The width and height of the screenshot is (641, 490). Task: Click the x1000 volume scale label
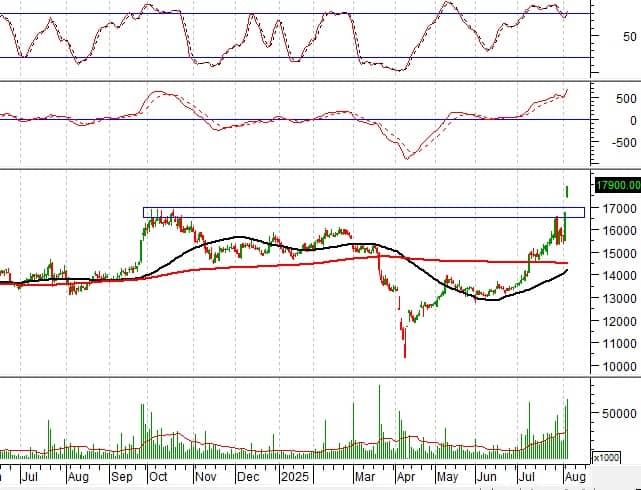pos(606,457)
